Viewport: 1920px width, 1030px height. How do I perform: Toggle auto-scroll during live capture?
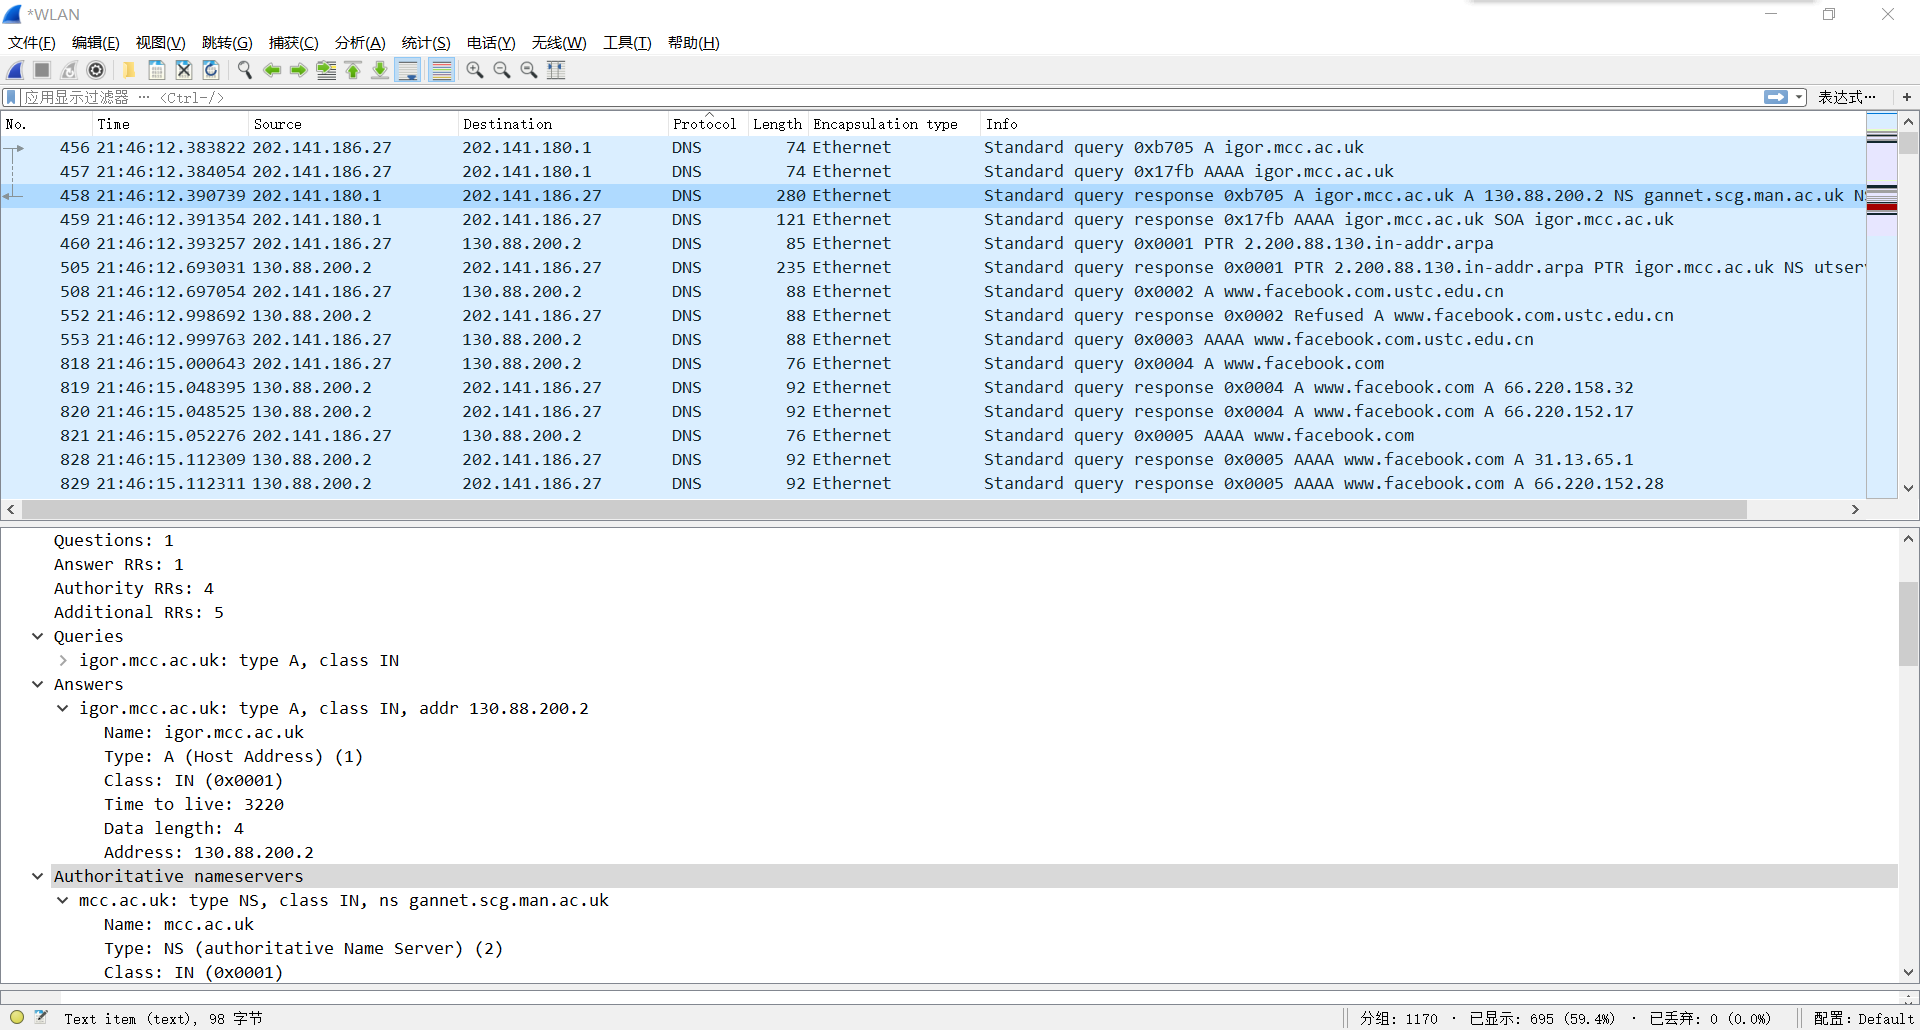(x=408, y=70)
